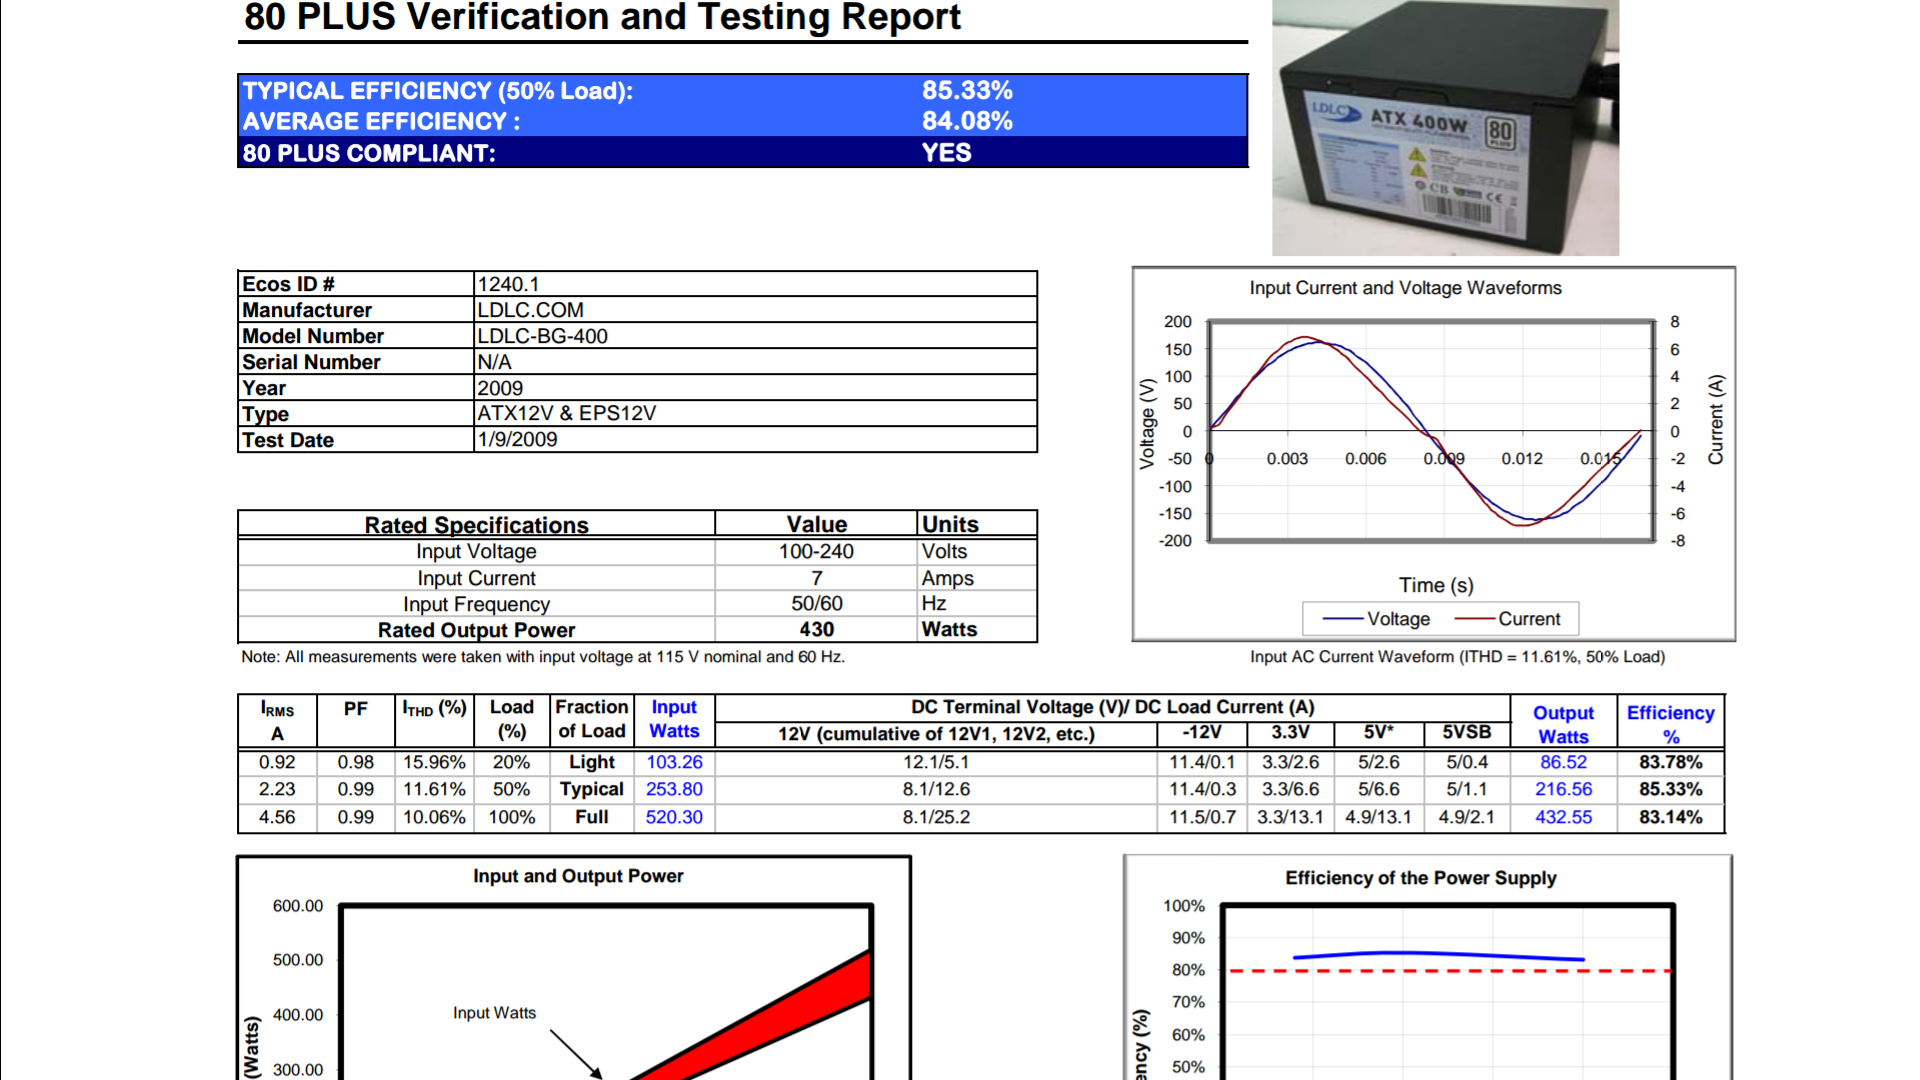Screen dimensions: 1920x1080
Task: Click the 80 PLUS COMPLIANT YES value
Action: point(946,153)
